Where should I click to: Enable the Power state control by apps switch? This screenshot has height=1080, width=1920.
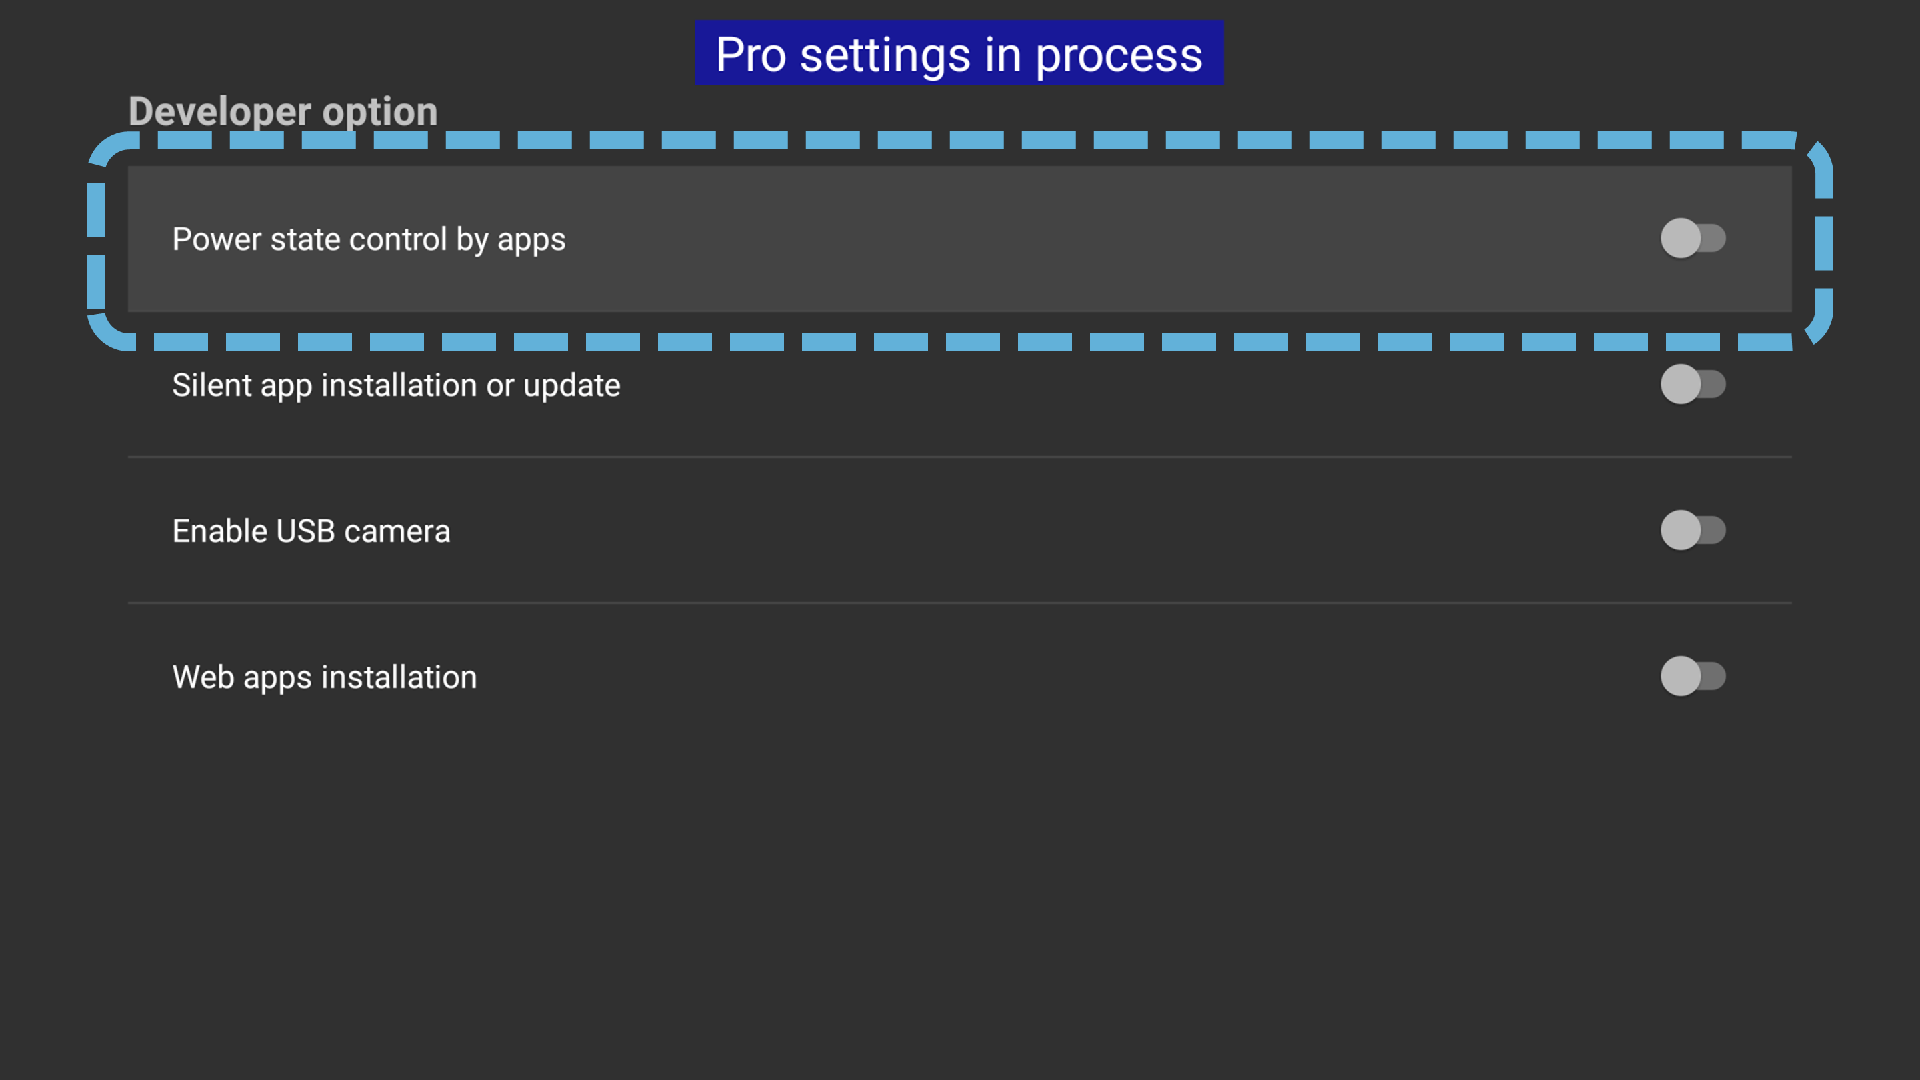coord(1693,238)
